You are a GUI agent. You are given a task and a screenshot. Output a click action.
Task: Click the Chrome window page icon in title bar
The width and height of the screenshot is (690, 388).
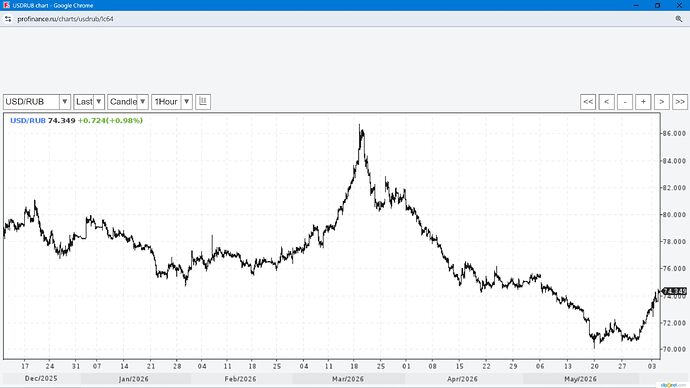(6, 5)
